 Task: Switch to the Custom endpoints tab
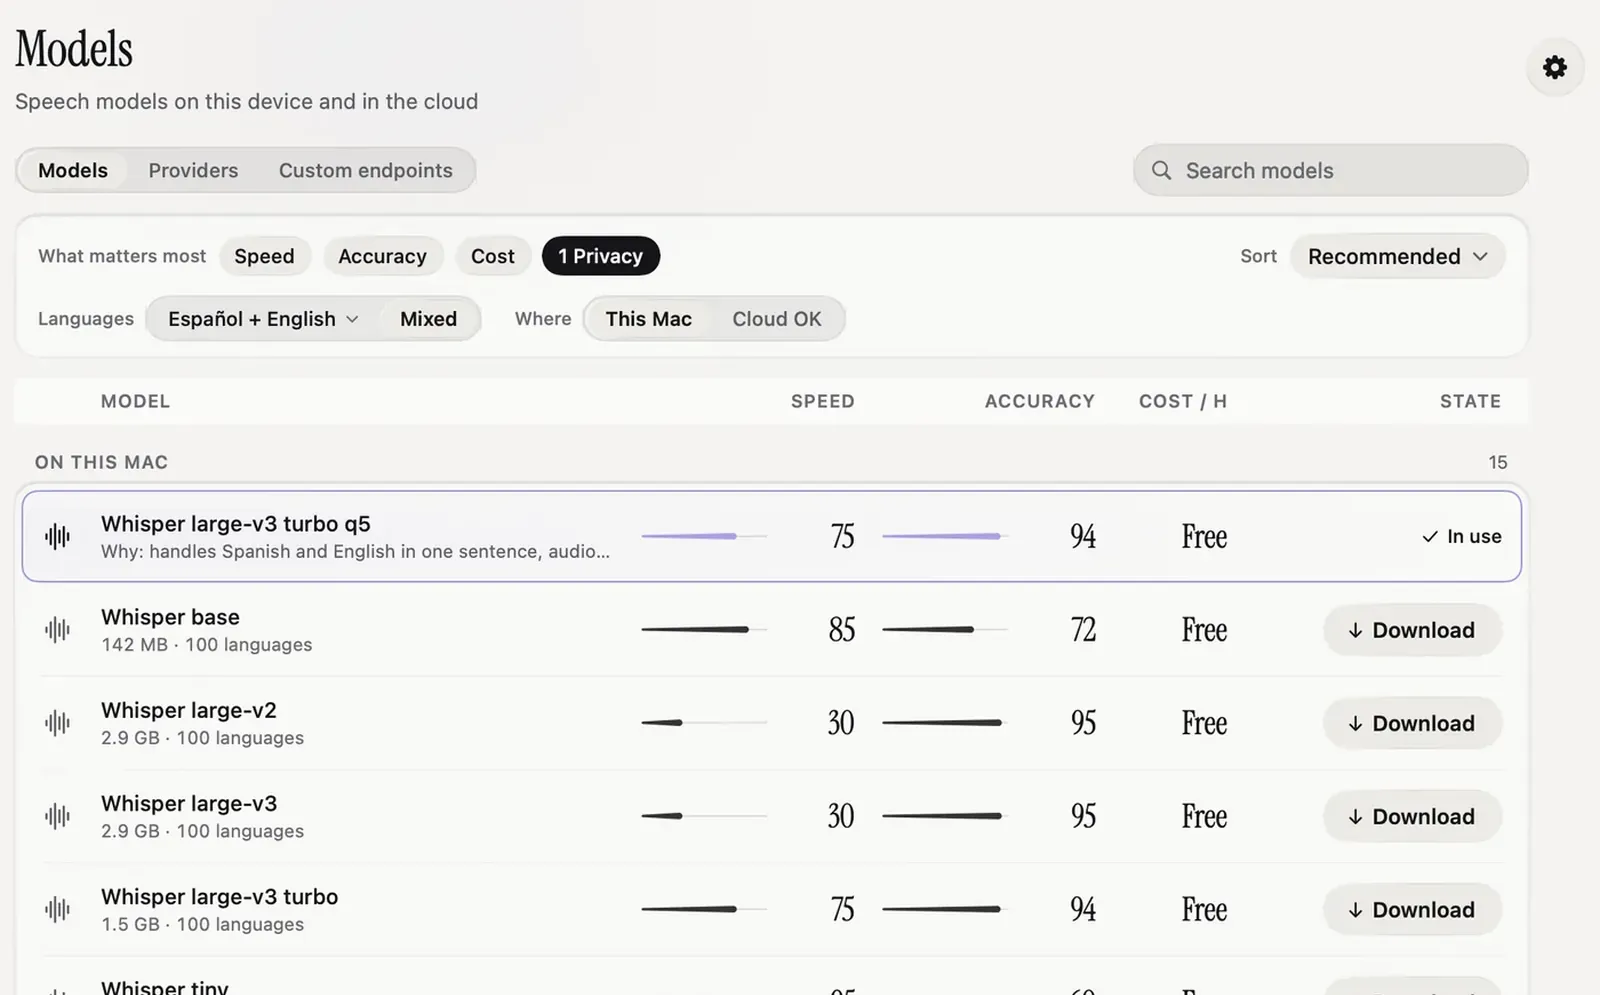(366, 170)
